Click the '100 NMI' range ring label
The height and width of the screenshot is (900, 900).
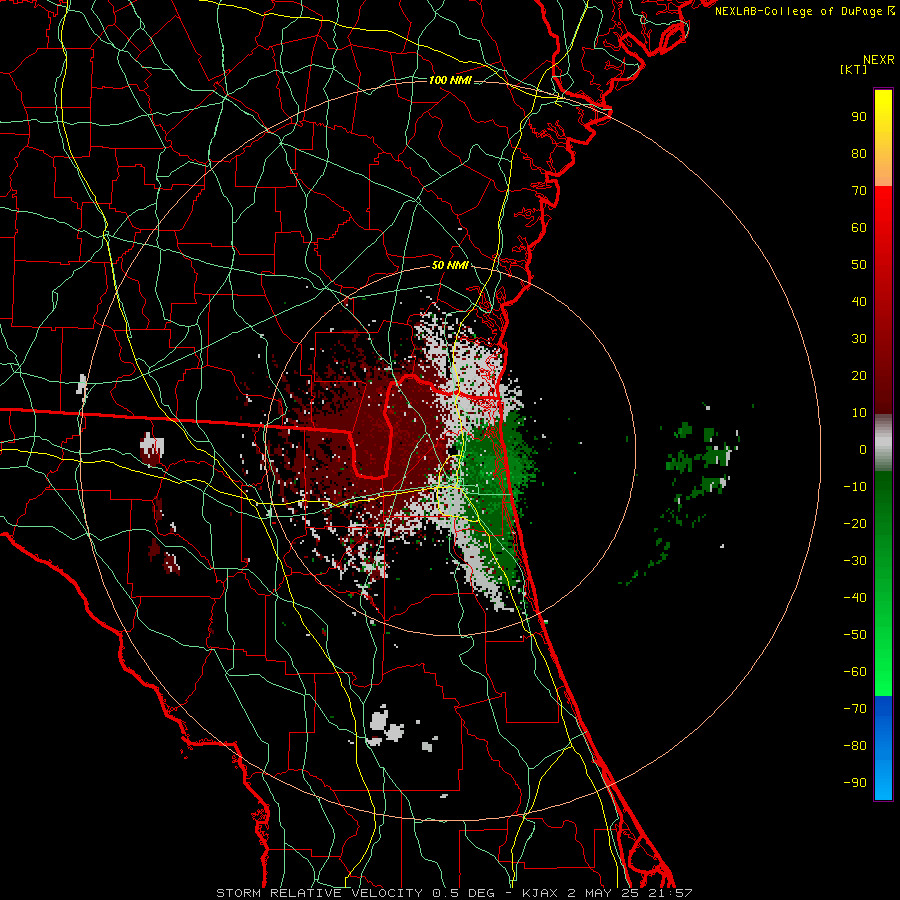tap(450, 80)
